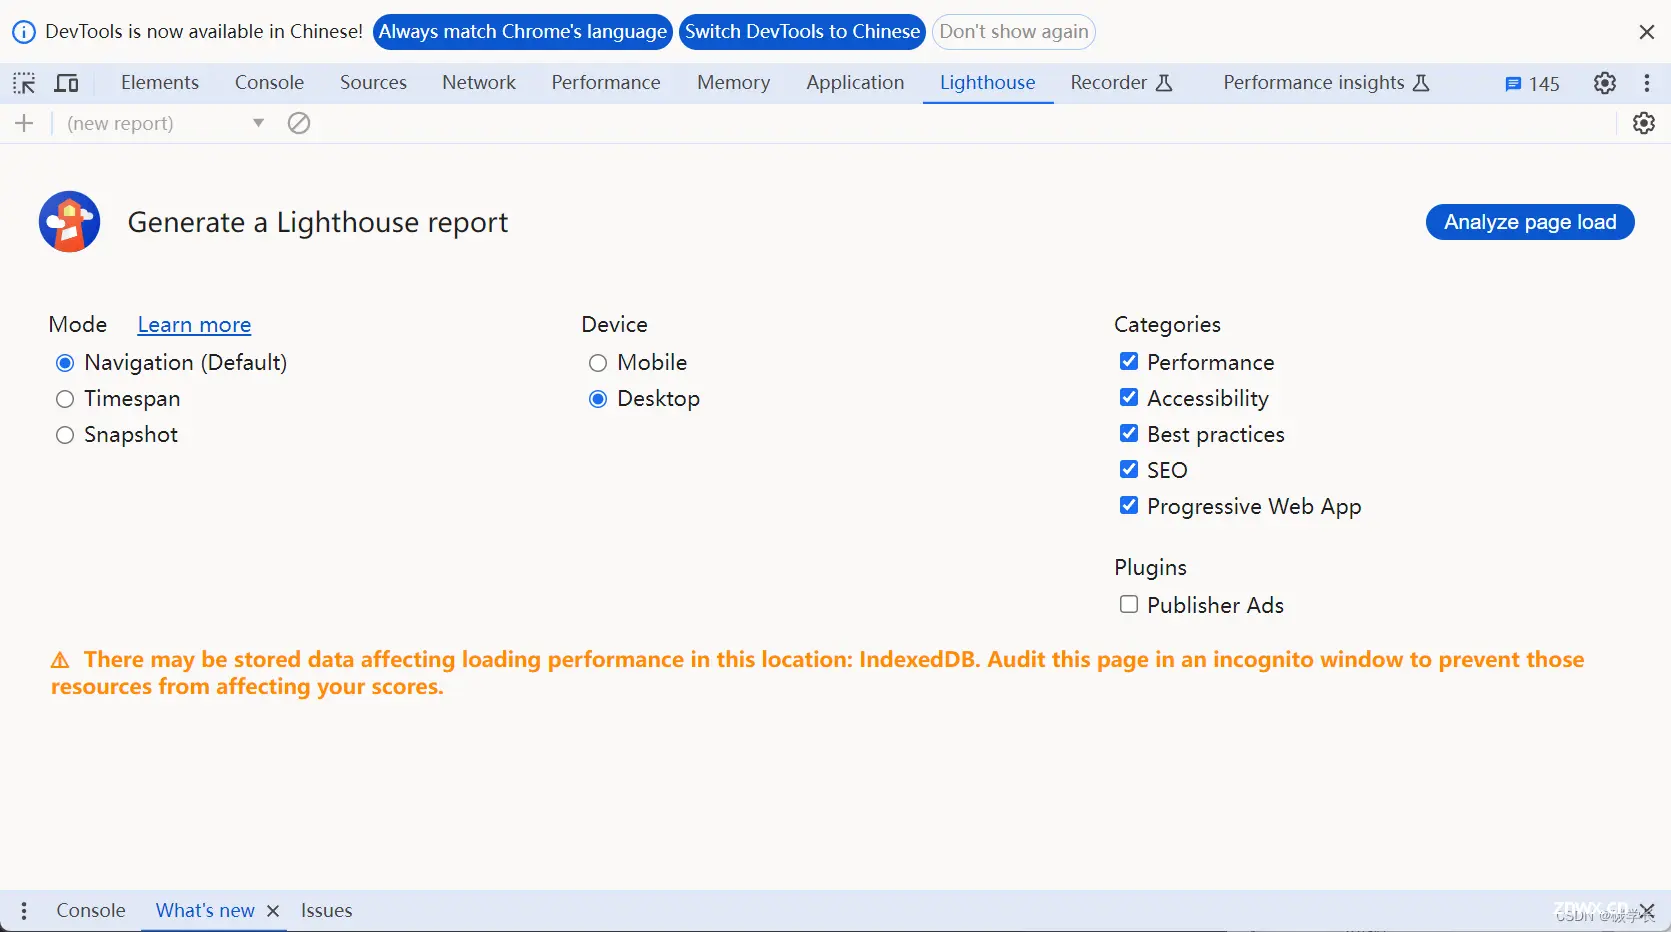1671x932 pixels.
Task: Open DevTools settings gear in tab bar
Action: coord(1605,83)
